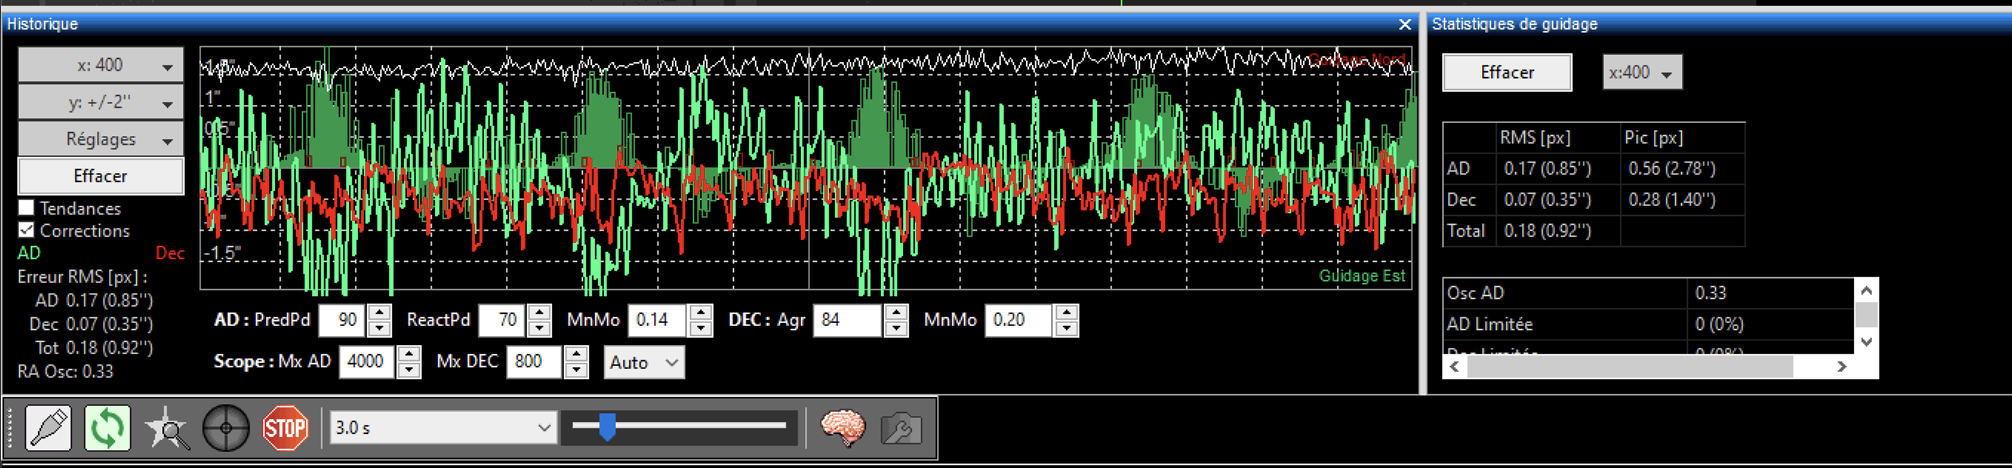Click the Mx AD 4000 field
Screen dimensions: 2012x468
coord(368,361)
